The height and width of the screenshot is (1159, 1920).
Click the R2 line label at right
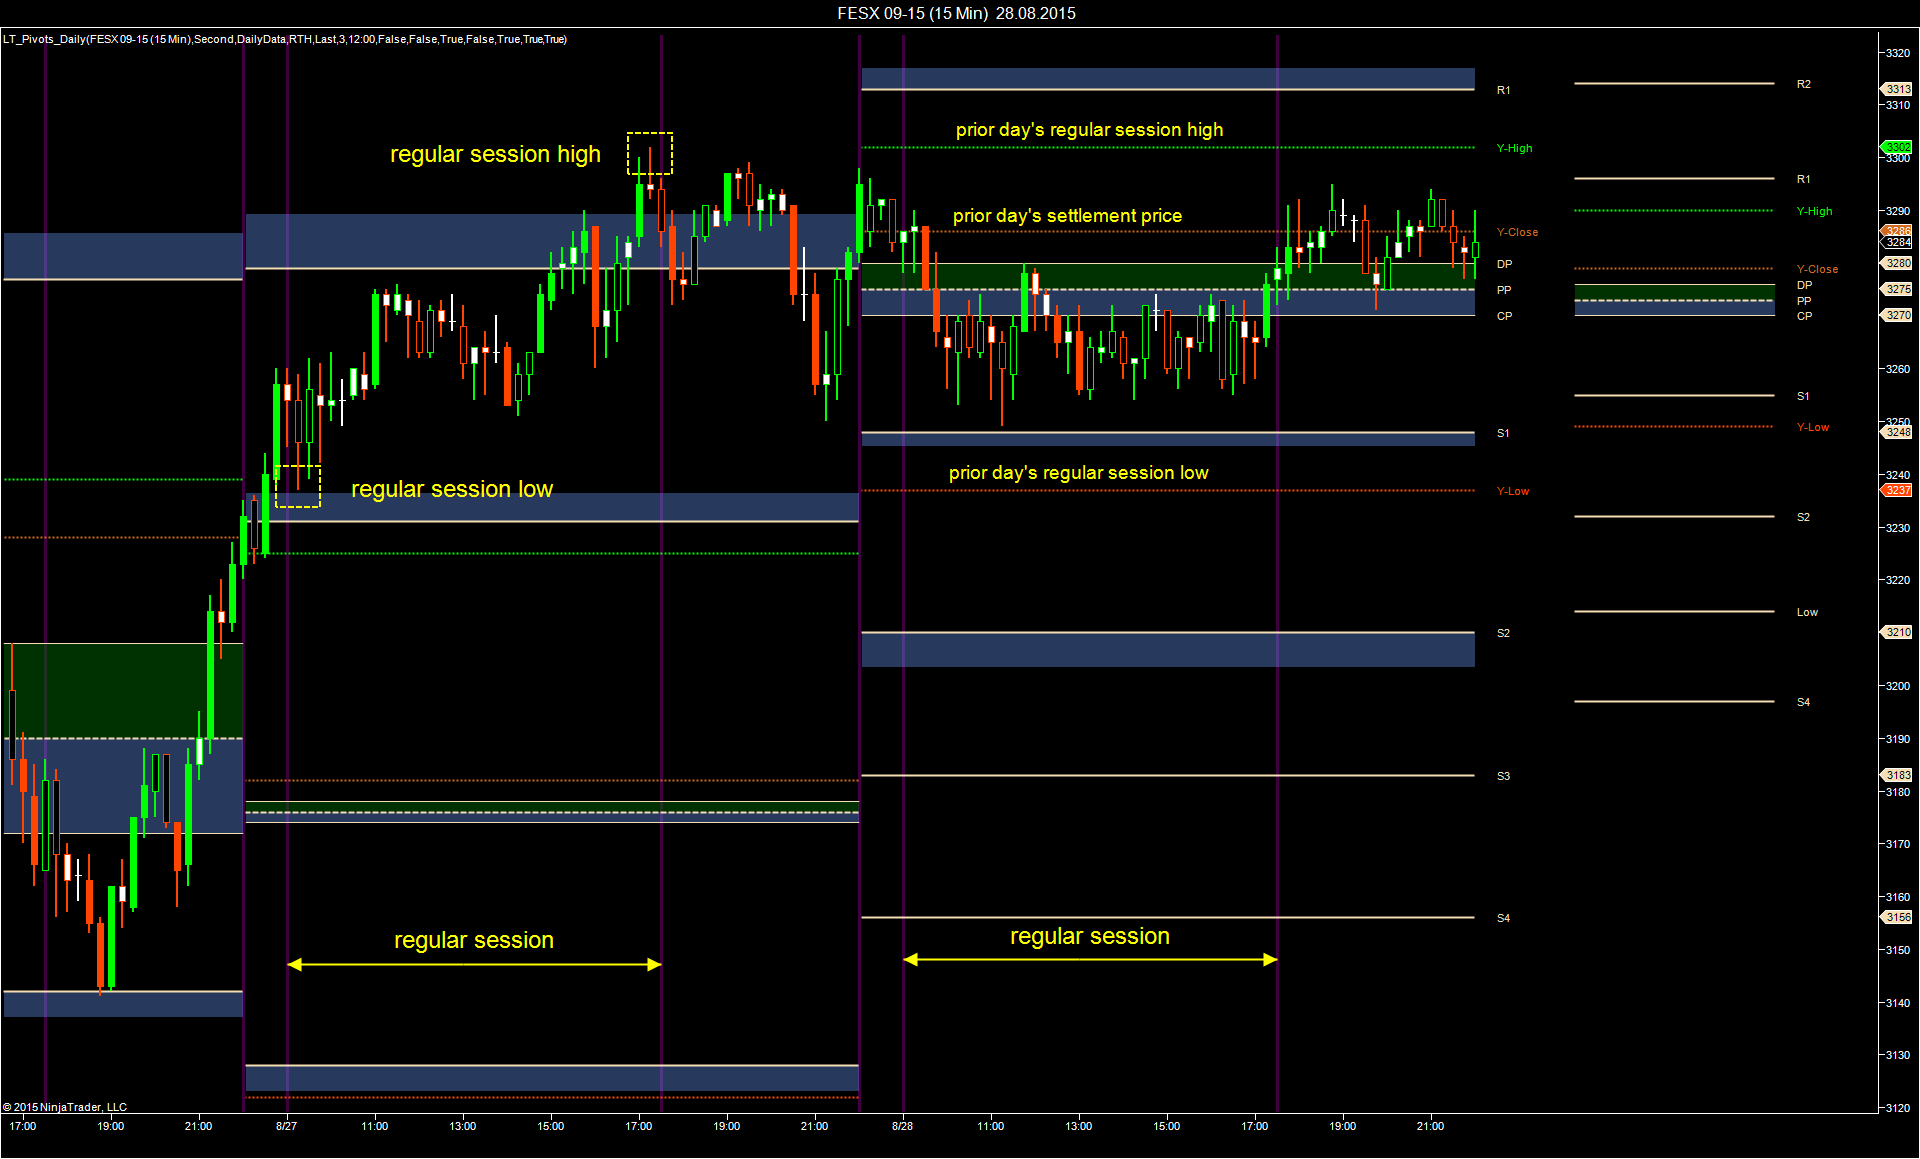[x=1803, y=84]
